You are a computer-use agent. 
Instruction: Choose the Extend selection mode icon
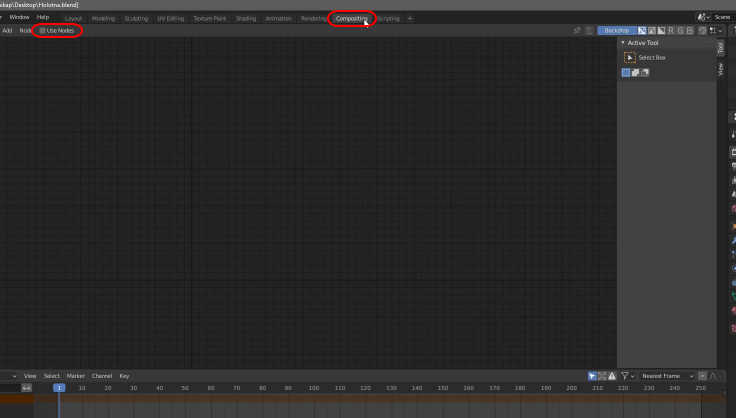point(635,73)
